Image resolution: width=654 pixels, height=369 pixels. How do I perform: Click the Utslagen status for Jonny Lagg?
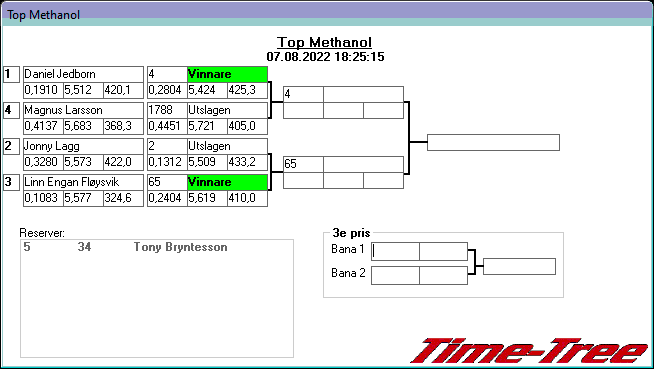[227, 146]
